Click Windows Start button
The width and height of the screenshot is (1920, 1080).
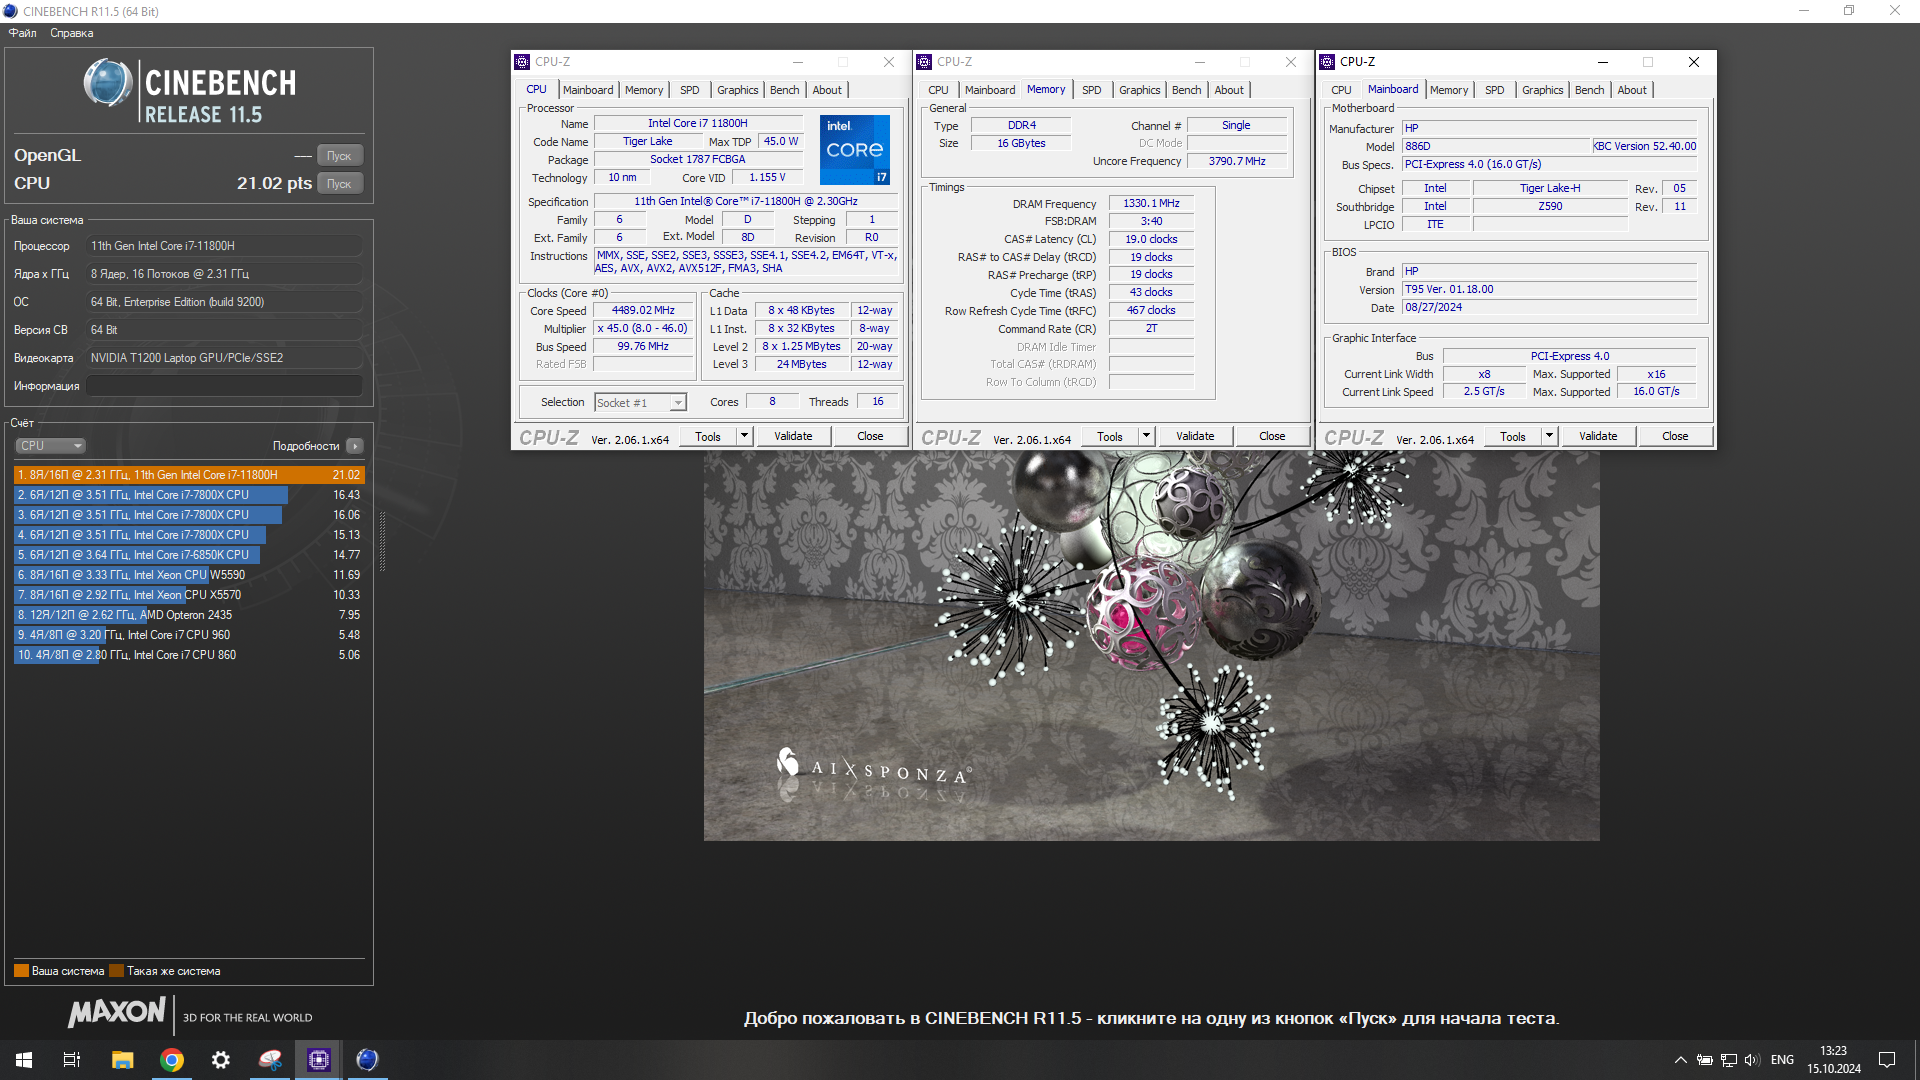24,1060
